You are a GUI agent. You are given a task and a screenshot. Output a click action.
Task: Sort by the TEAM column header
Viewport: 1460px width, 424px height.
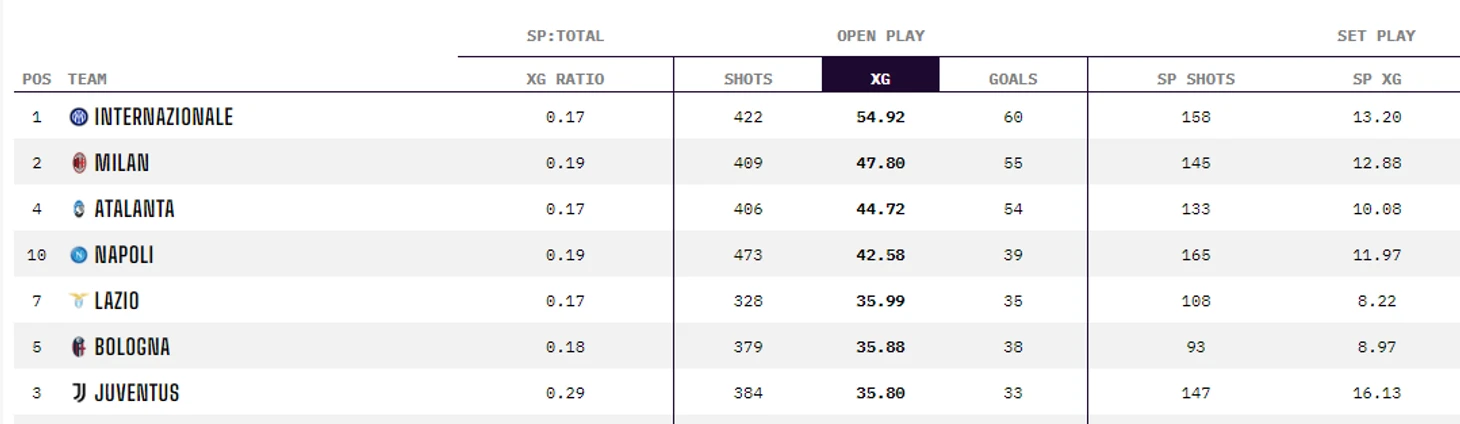click(x=87, y=79)
